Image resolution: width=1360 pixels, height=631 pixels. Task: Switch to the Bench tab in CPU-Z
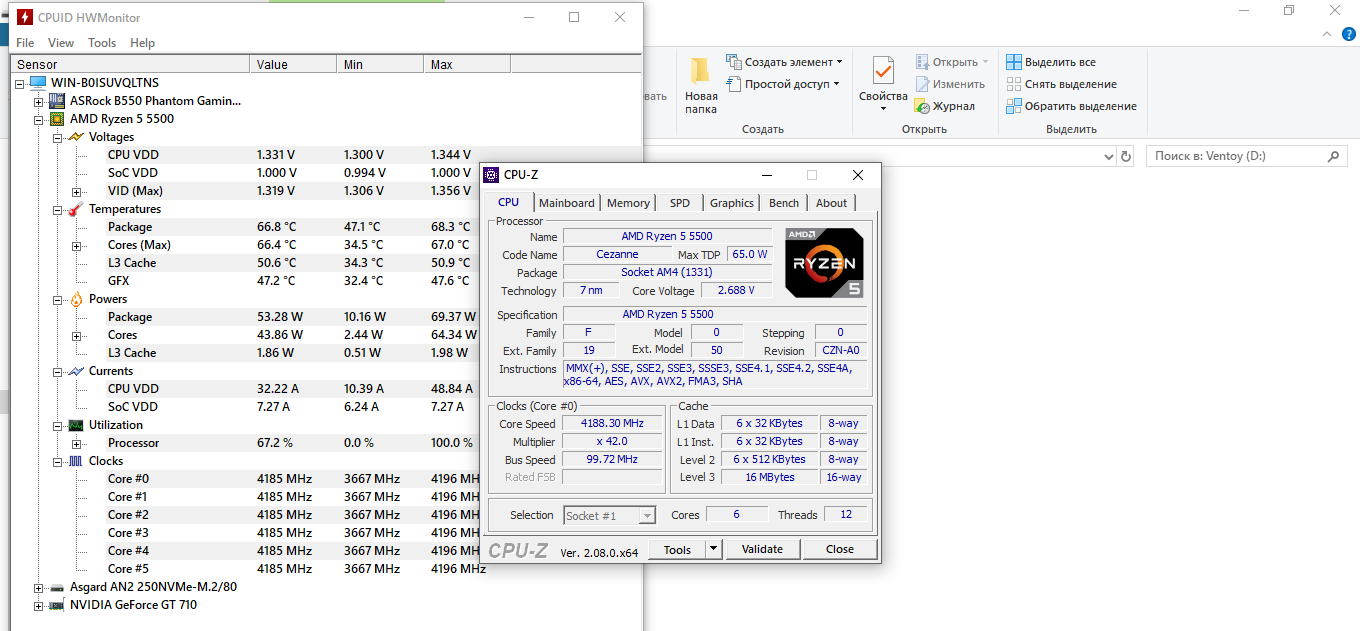coord(784,203)
